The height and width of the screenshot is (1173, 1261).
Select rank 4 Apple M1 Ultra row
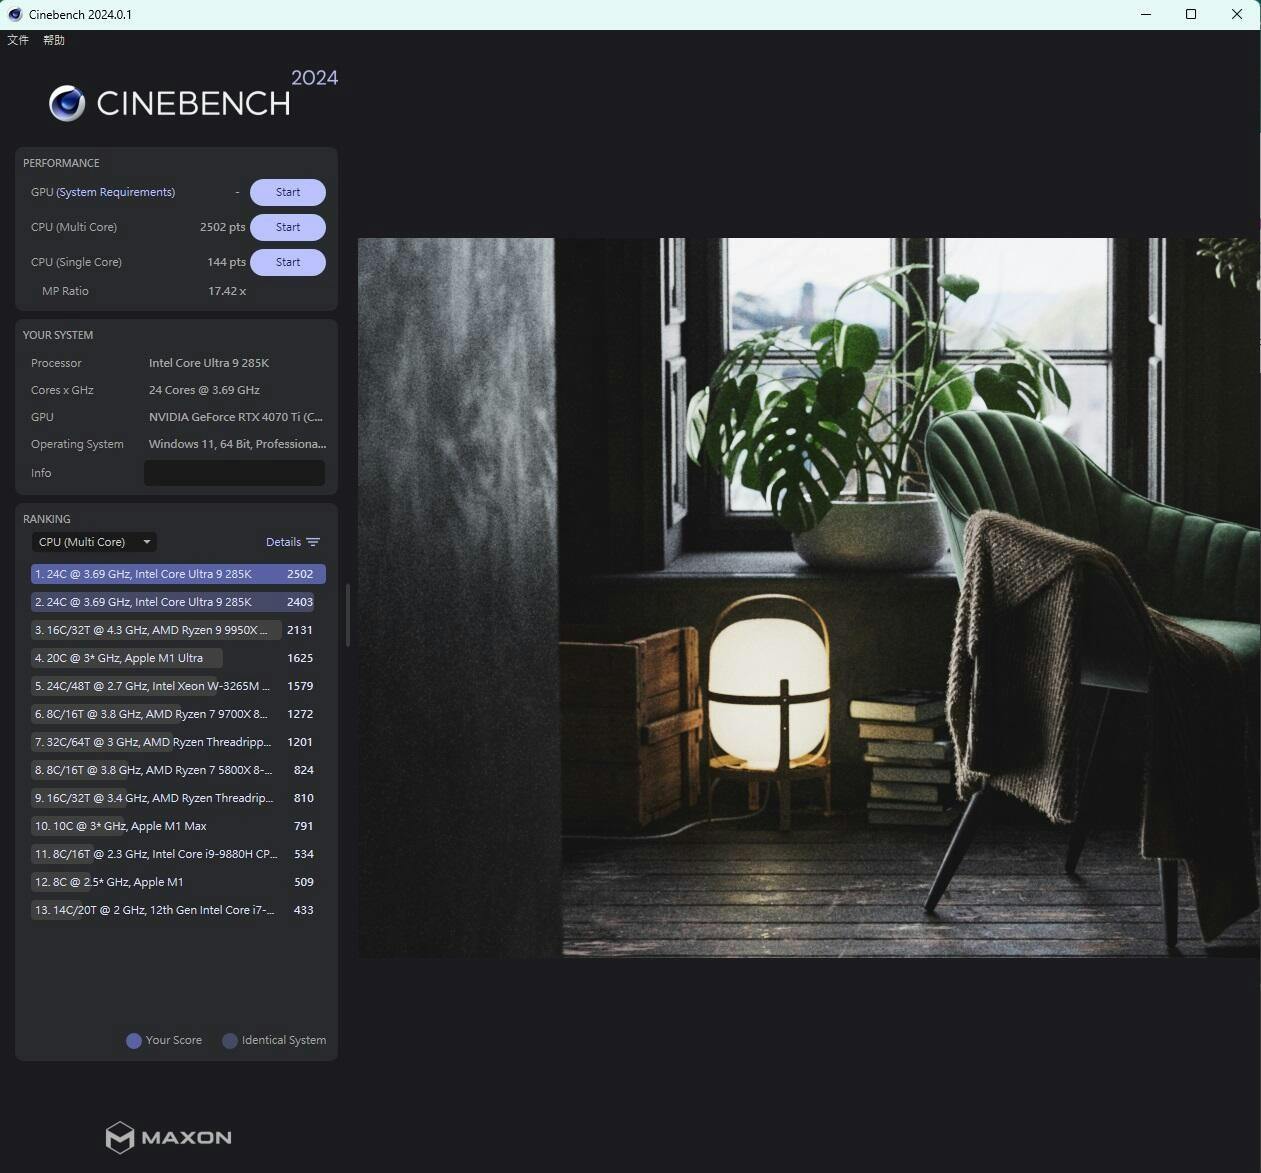178,658
